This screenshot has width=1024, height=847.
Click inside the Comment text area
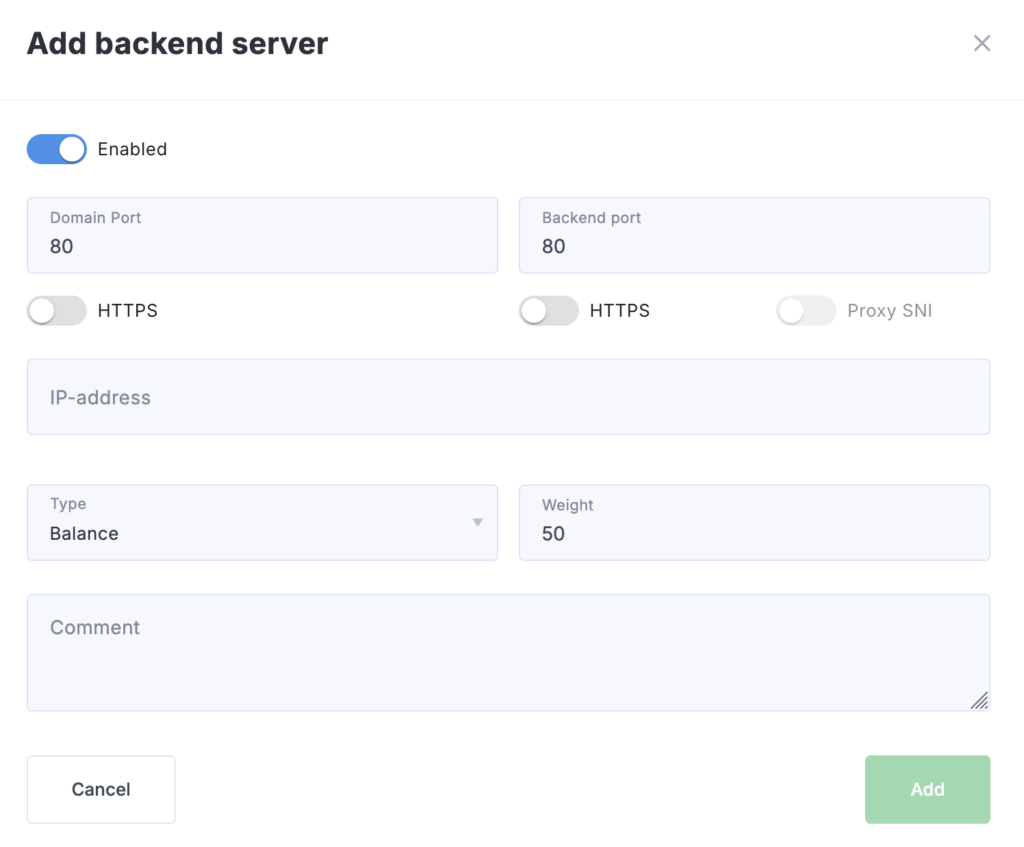[508, 653]
